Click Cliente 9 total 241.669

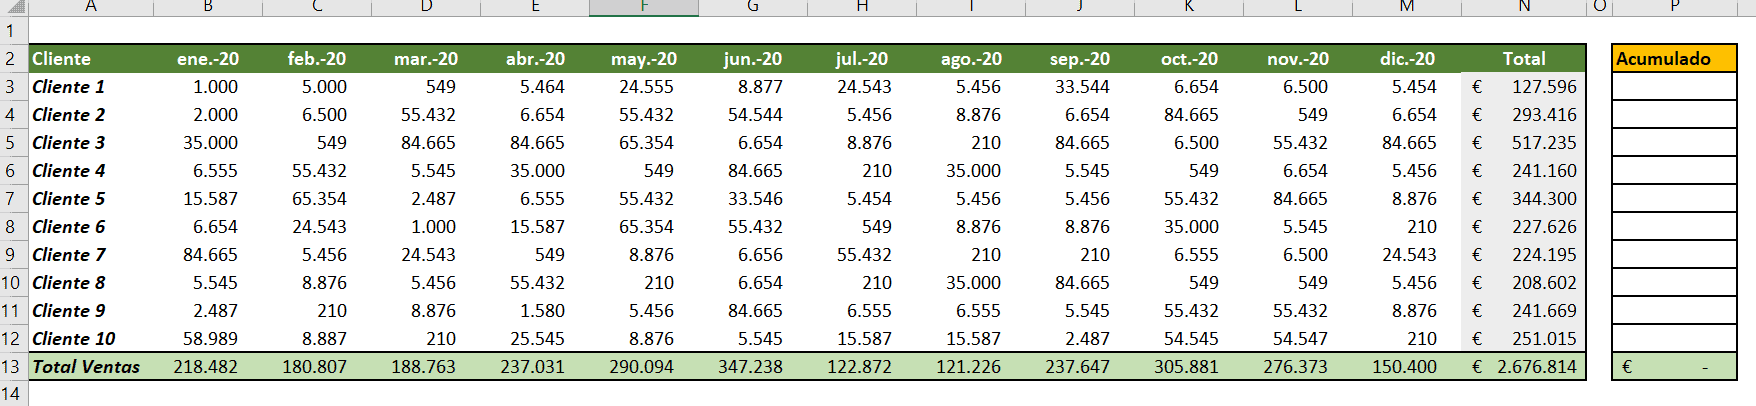click(1524, 310)
